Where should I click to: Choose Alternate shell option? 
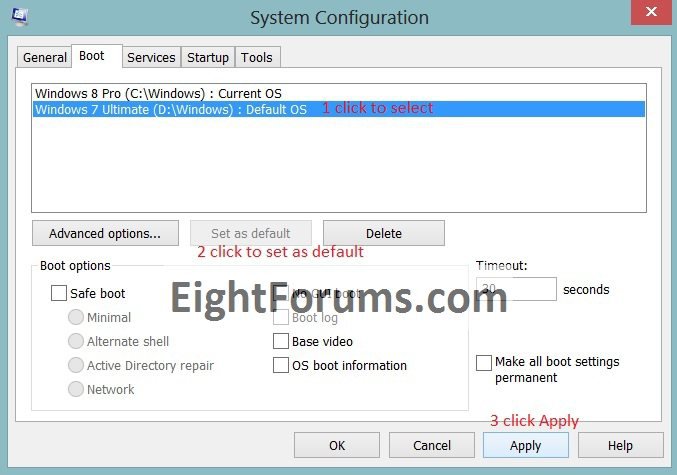(x=76, y=341)
